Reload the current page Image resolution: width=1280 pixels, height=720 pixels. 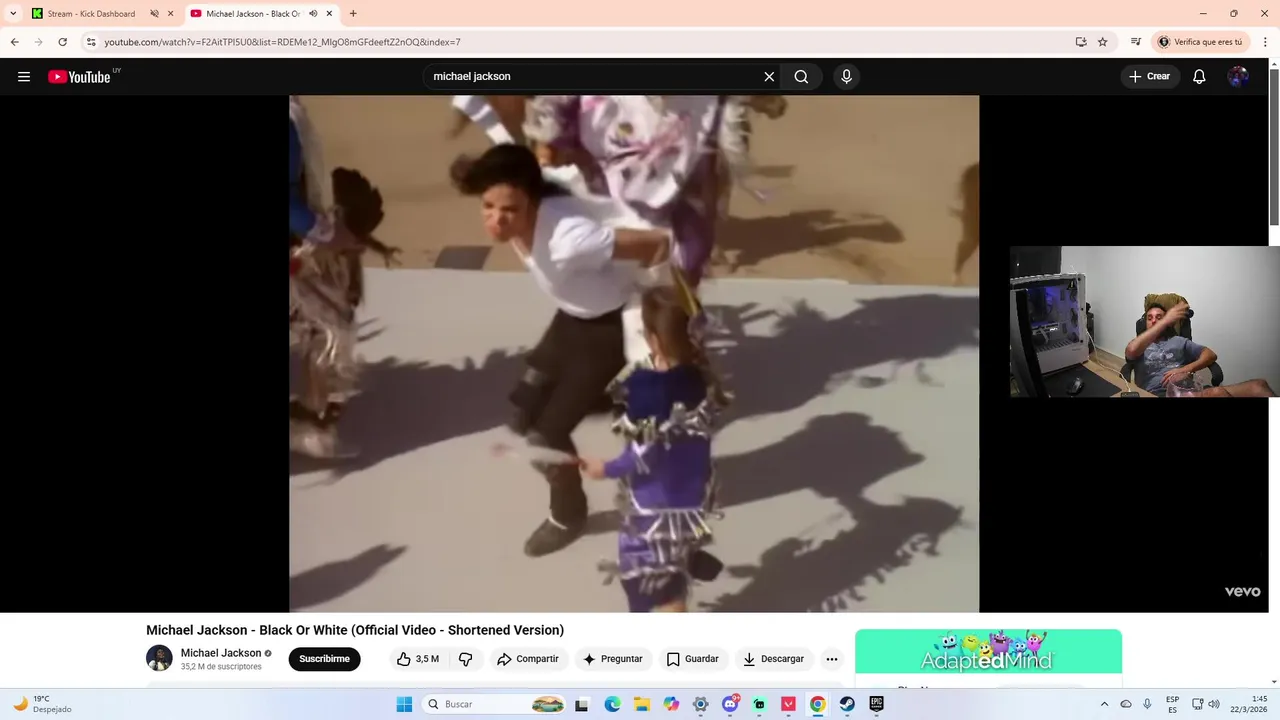coord(63,42)
